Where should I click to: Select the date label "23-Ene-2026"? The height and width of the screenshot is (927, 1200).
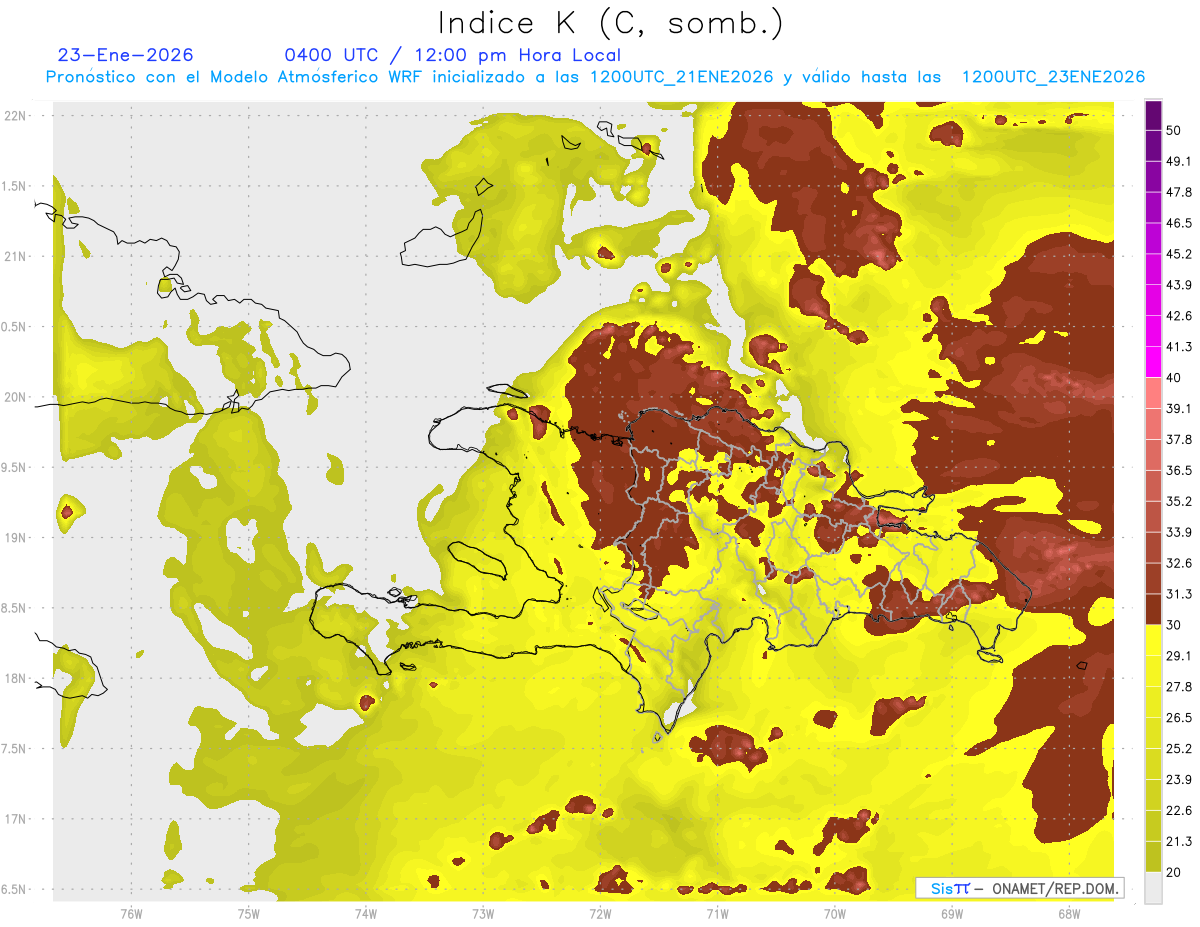pos(126,55)
